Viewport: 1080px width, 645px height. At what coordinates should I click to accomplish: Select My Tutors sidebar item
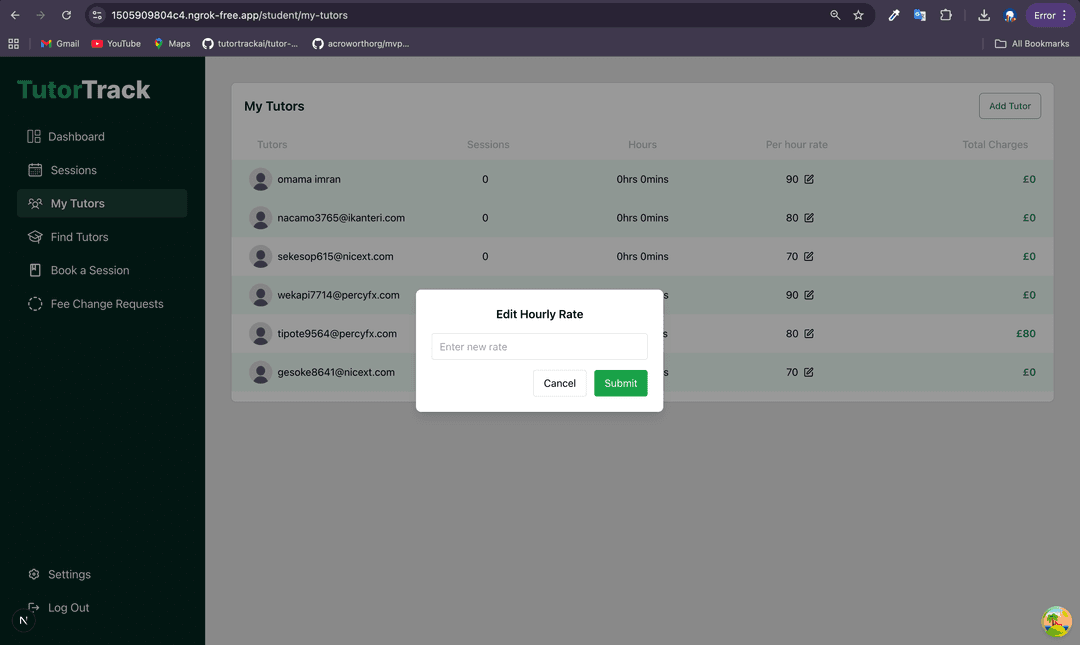point(102,203)
